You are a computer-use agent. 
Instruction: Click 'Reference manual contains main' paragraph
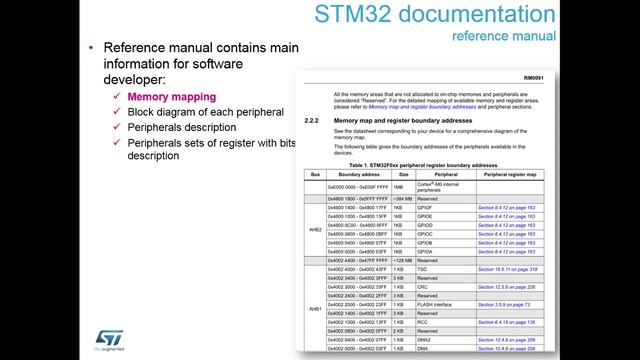(x=201, y=64)
